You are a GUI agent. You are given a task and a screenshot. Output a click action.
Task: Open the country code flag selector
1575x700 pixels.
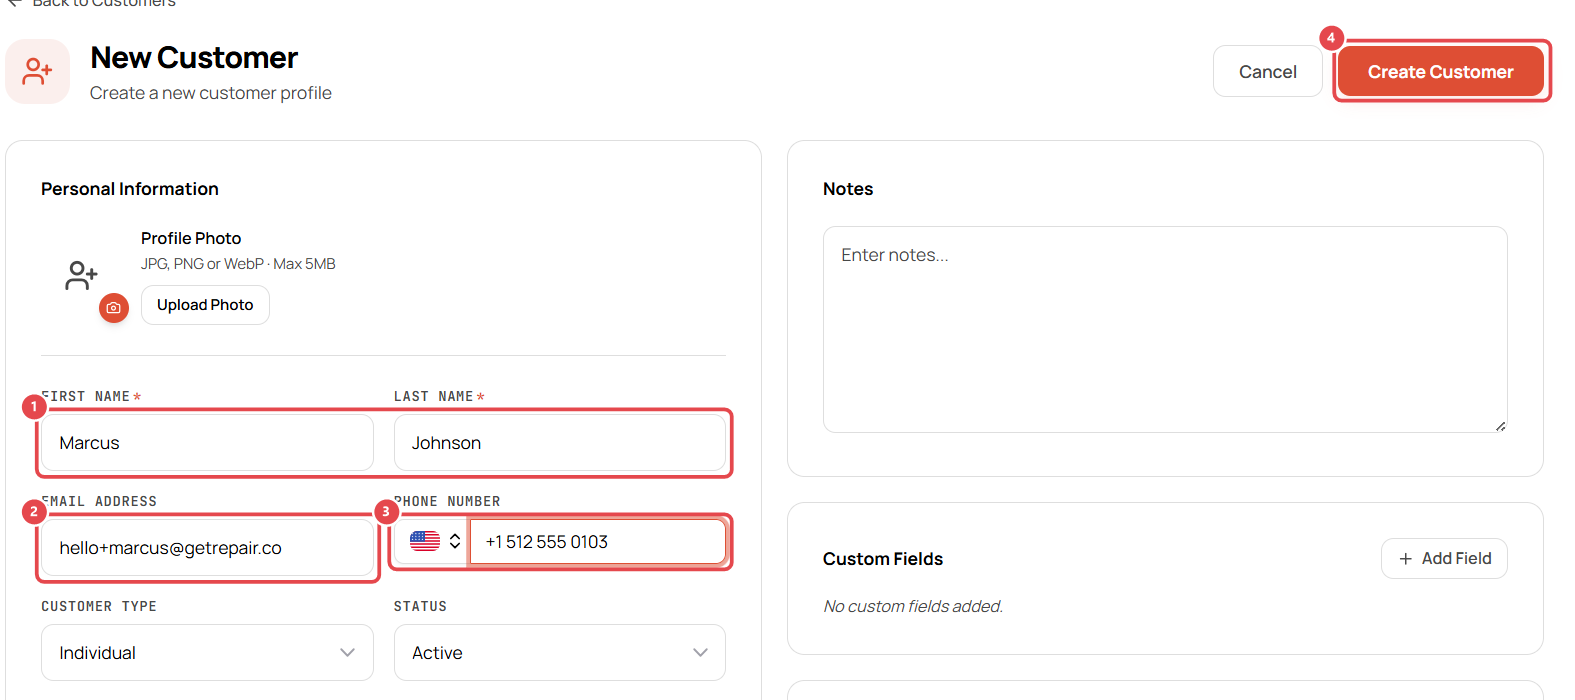click(435, 542)
